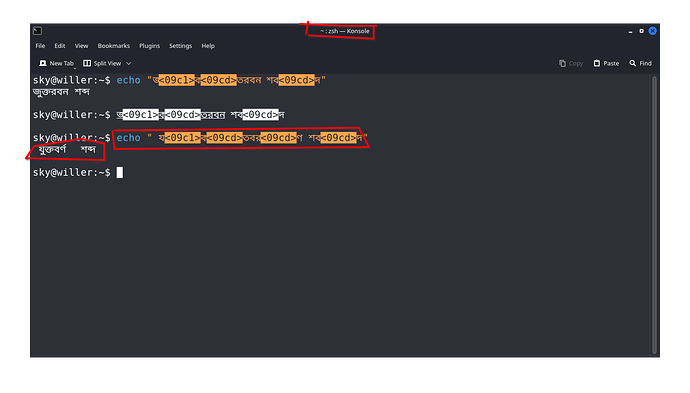Paste clipboard using the Paste button
This screenshot has width=690, height=393.
click(606, 63)
